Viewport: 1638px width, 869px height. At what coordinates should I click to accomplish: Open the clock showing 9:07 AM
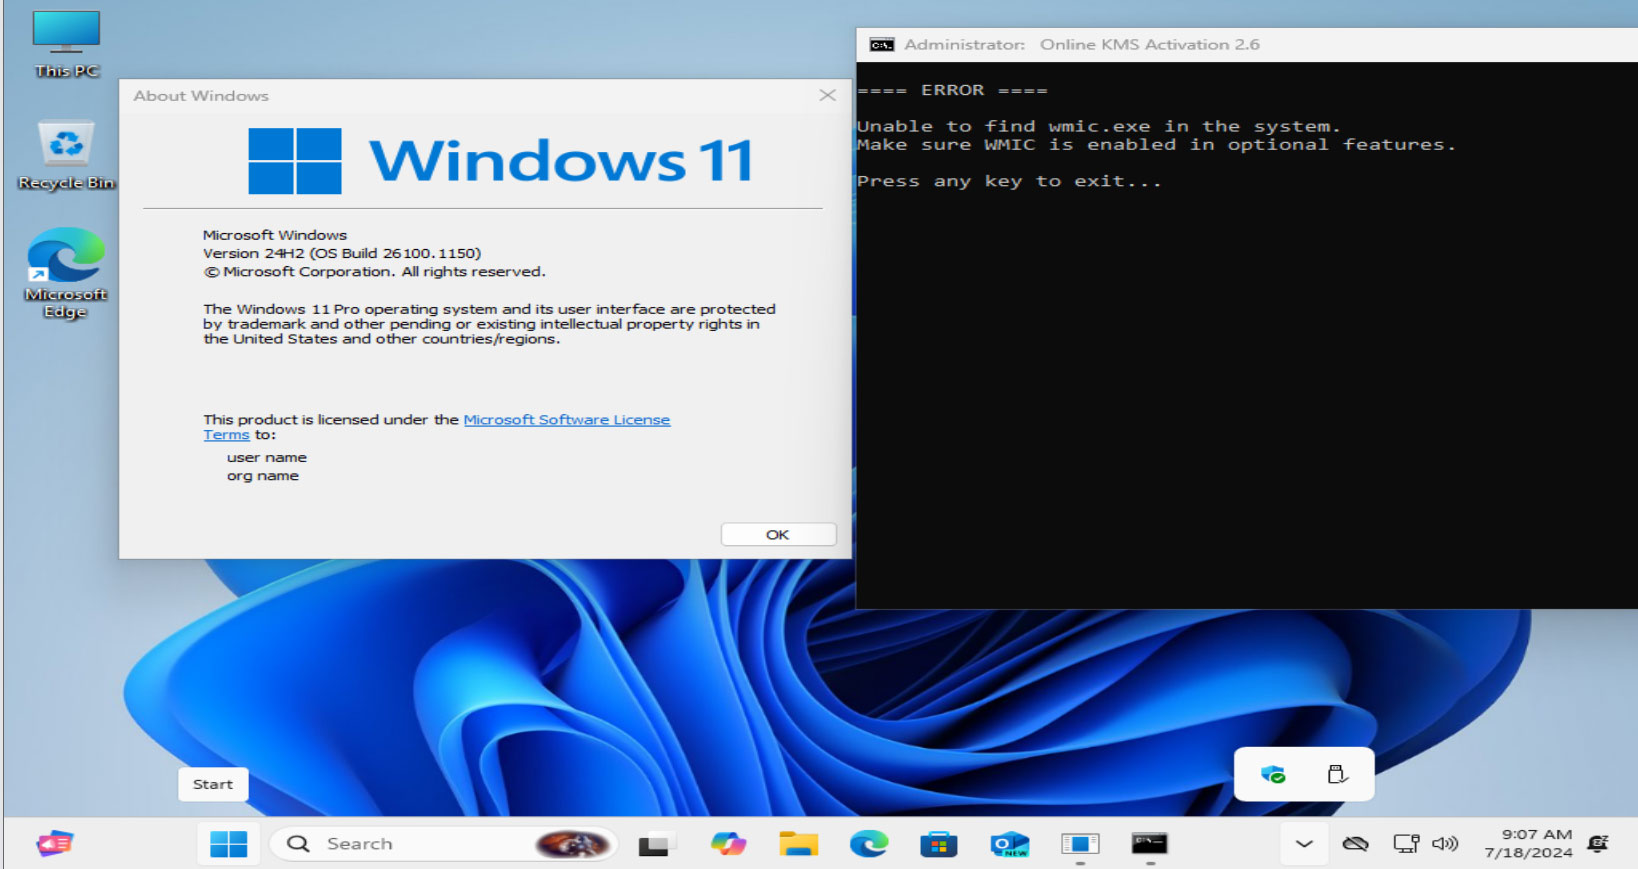tap(1528, 843)
